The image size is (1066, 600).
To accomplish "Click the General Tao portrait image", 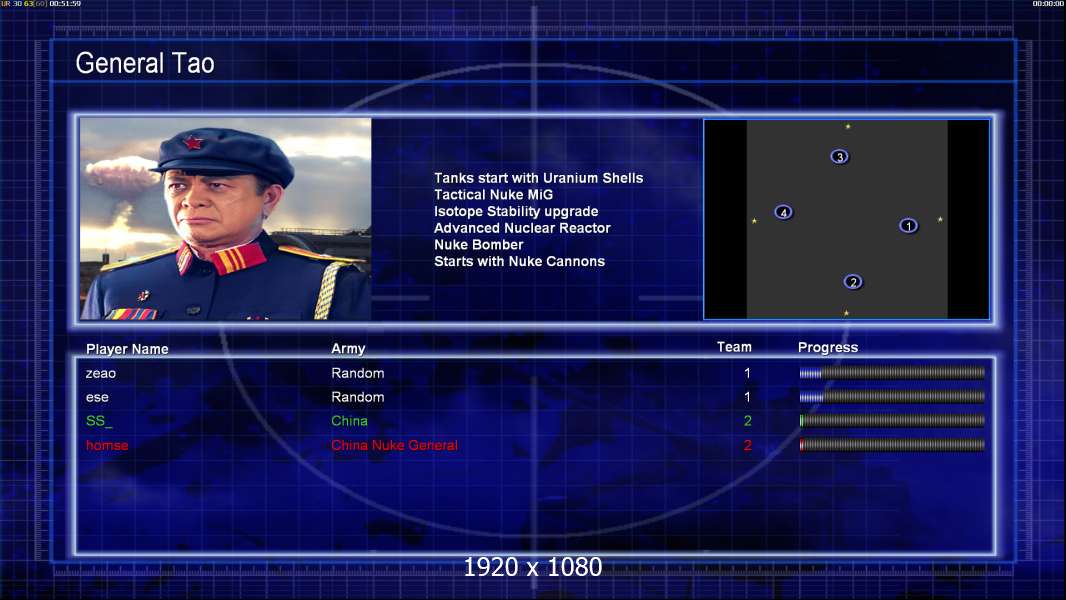I will [226, 219].
